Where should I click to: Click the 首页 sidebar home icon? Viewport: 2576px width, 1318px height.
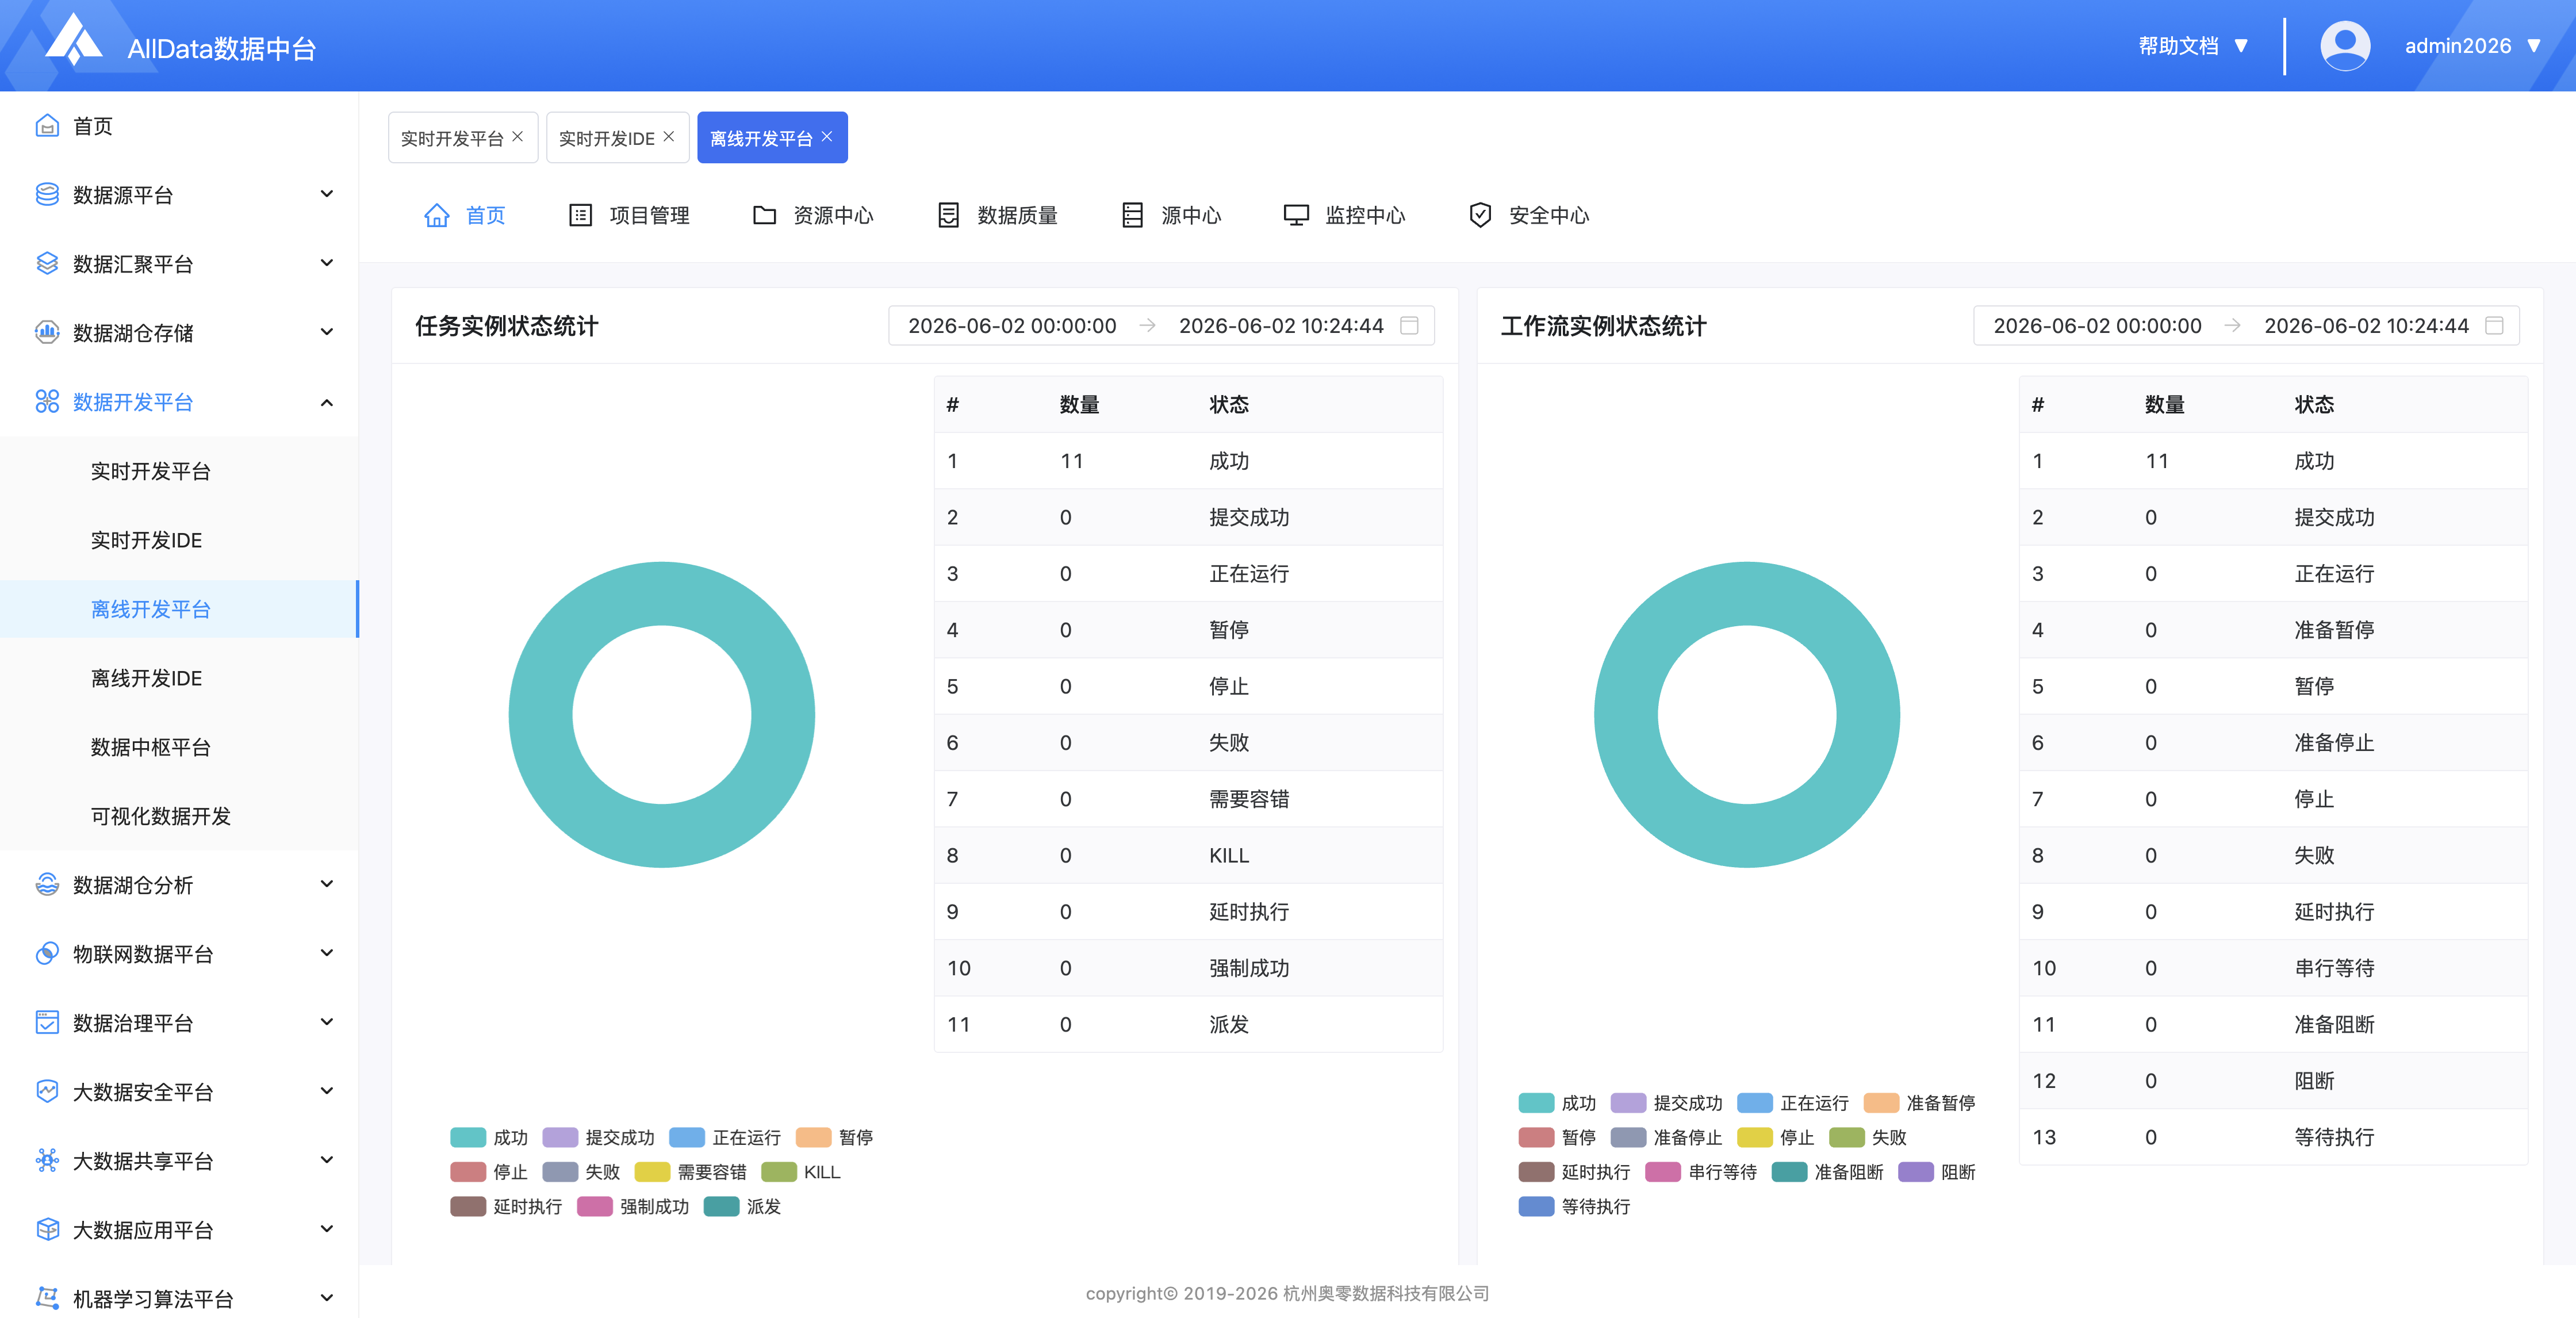[x=47, y=126]
